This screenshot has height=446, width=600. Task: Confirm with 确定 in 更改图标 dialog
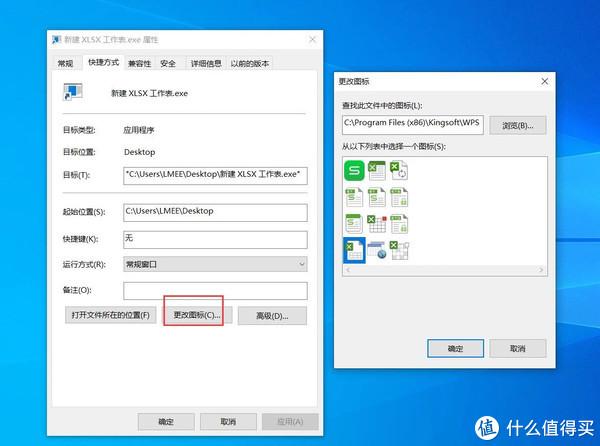[x=455, y=348]
